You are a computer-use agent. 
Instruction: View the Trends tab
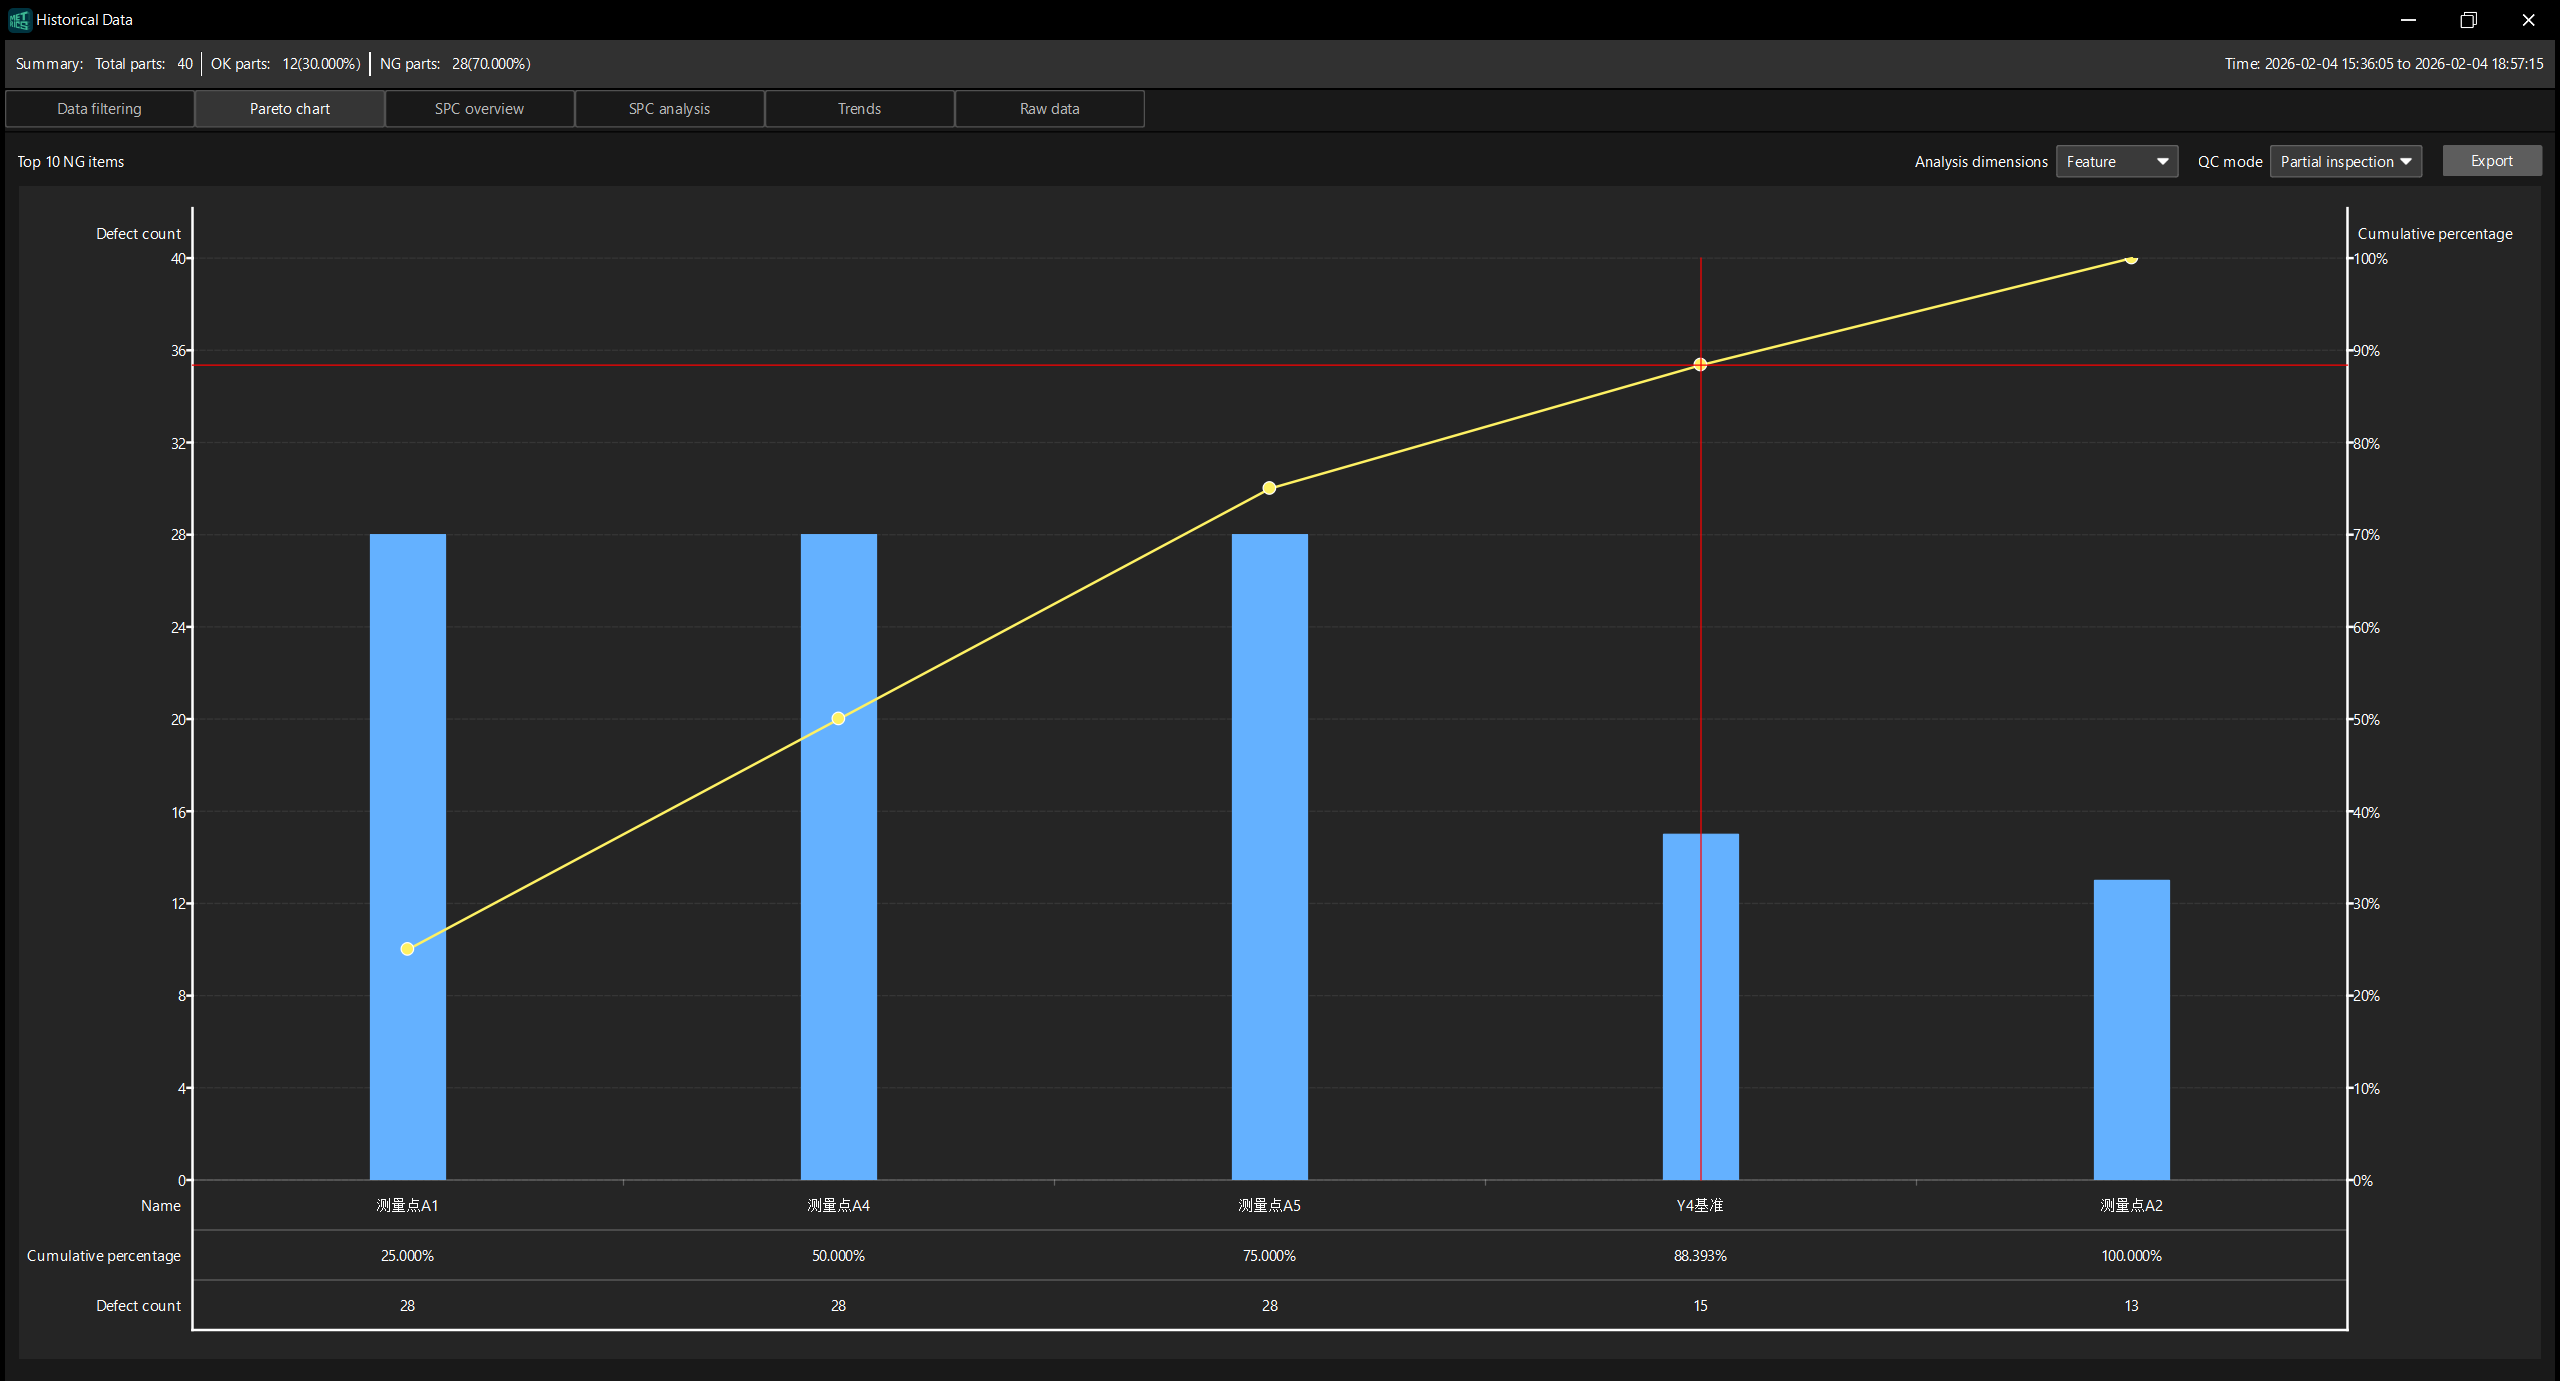tap(858, 108)
